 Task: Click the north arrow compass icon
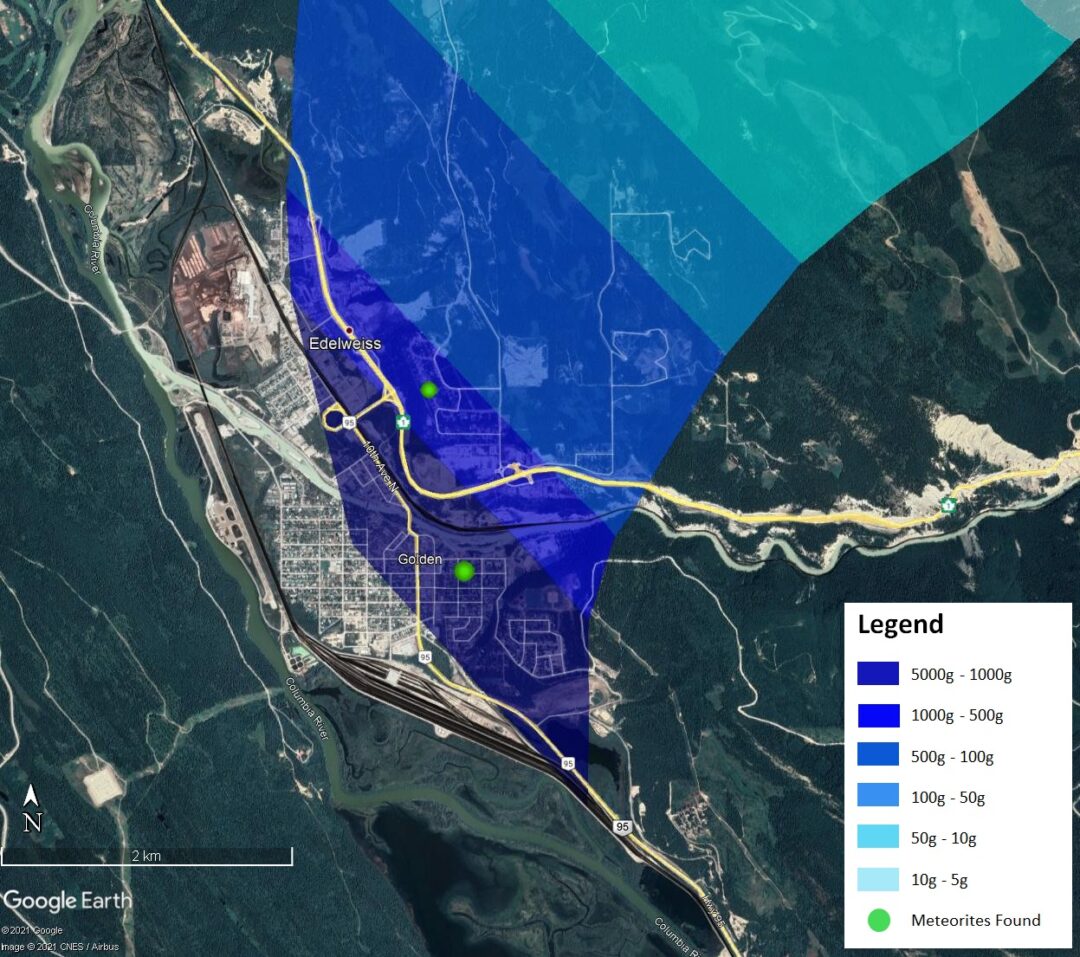pyautogui.click(x=32, y=809)
